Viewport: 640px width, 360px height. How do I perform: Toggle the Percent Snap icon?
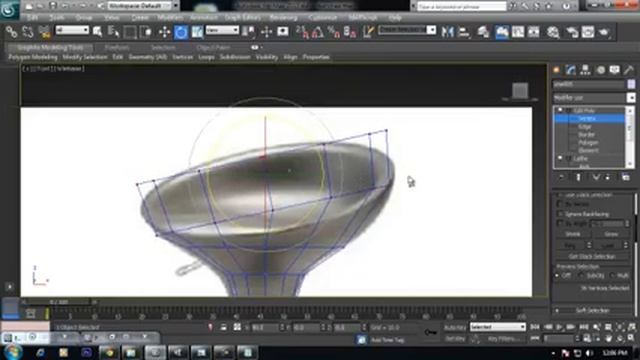coord(334,32)
